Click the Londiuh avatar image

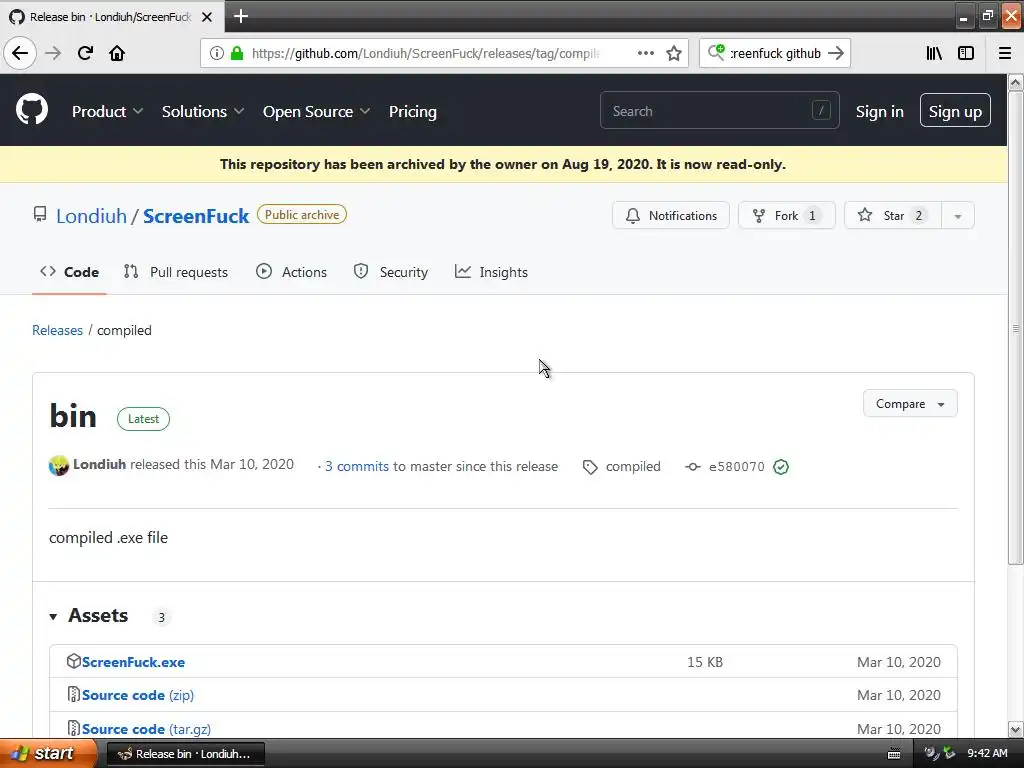click(59, 466)
